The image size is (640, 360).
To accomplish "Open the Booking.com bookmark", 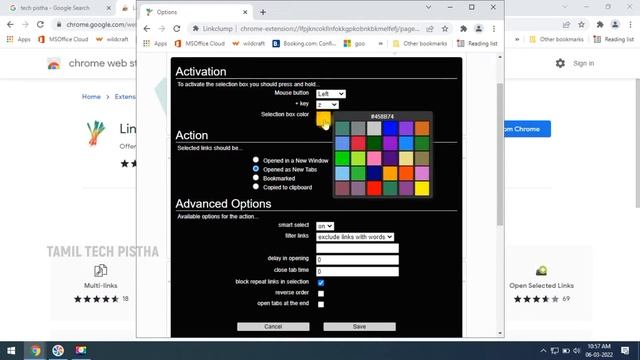I will coord(304,43).
